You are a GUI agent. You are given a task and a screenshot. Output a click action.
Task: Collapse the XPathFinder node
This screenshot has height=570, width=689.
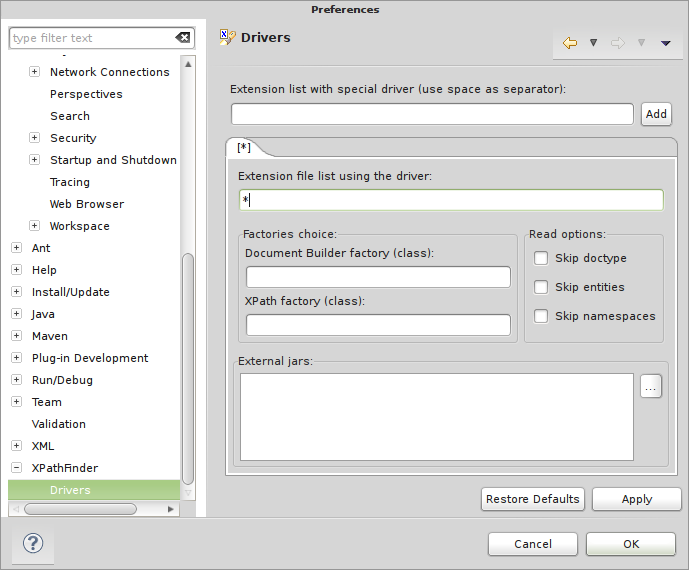pos(16,468)
